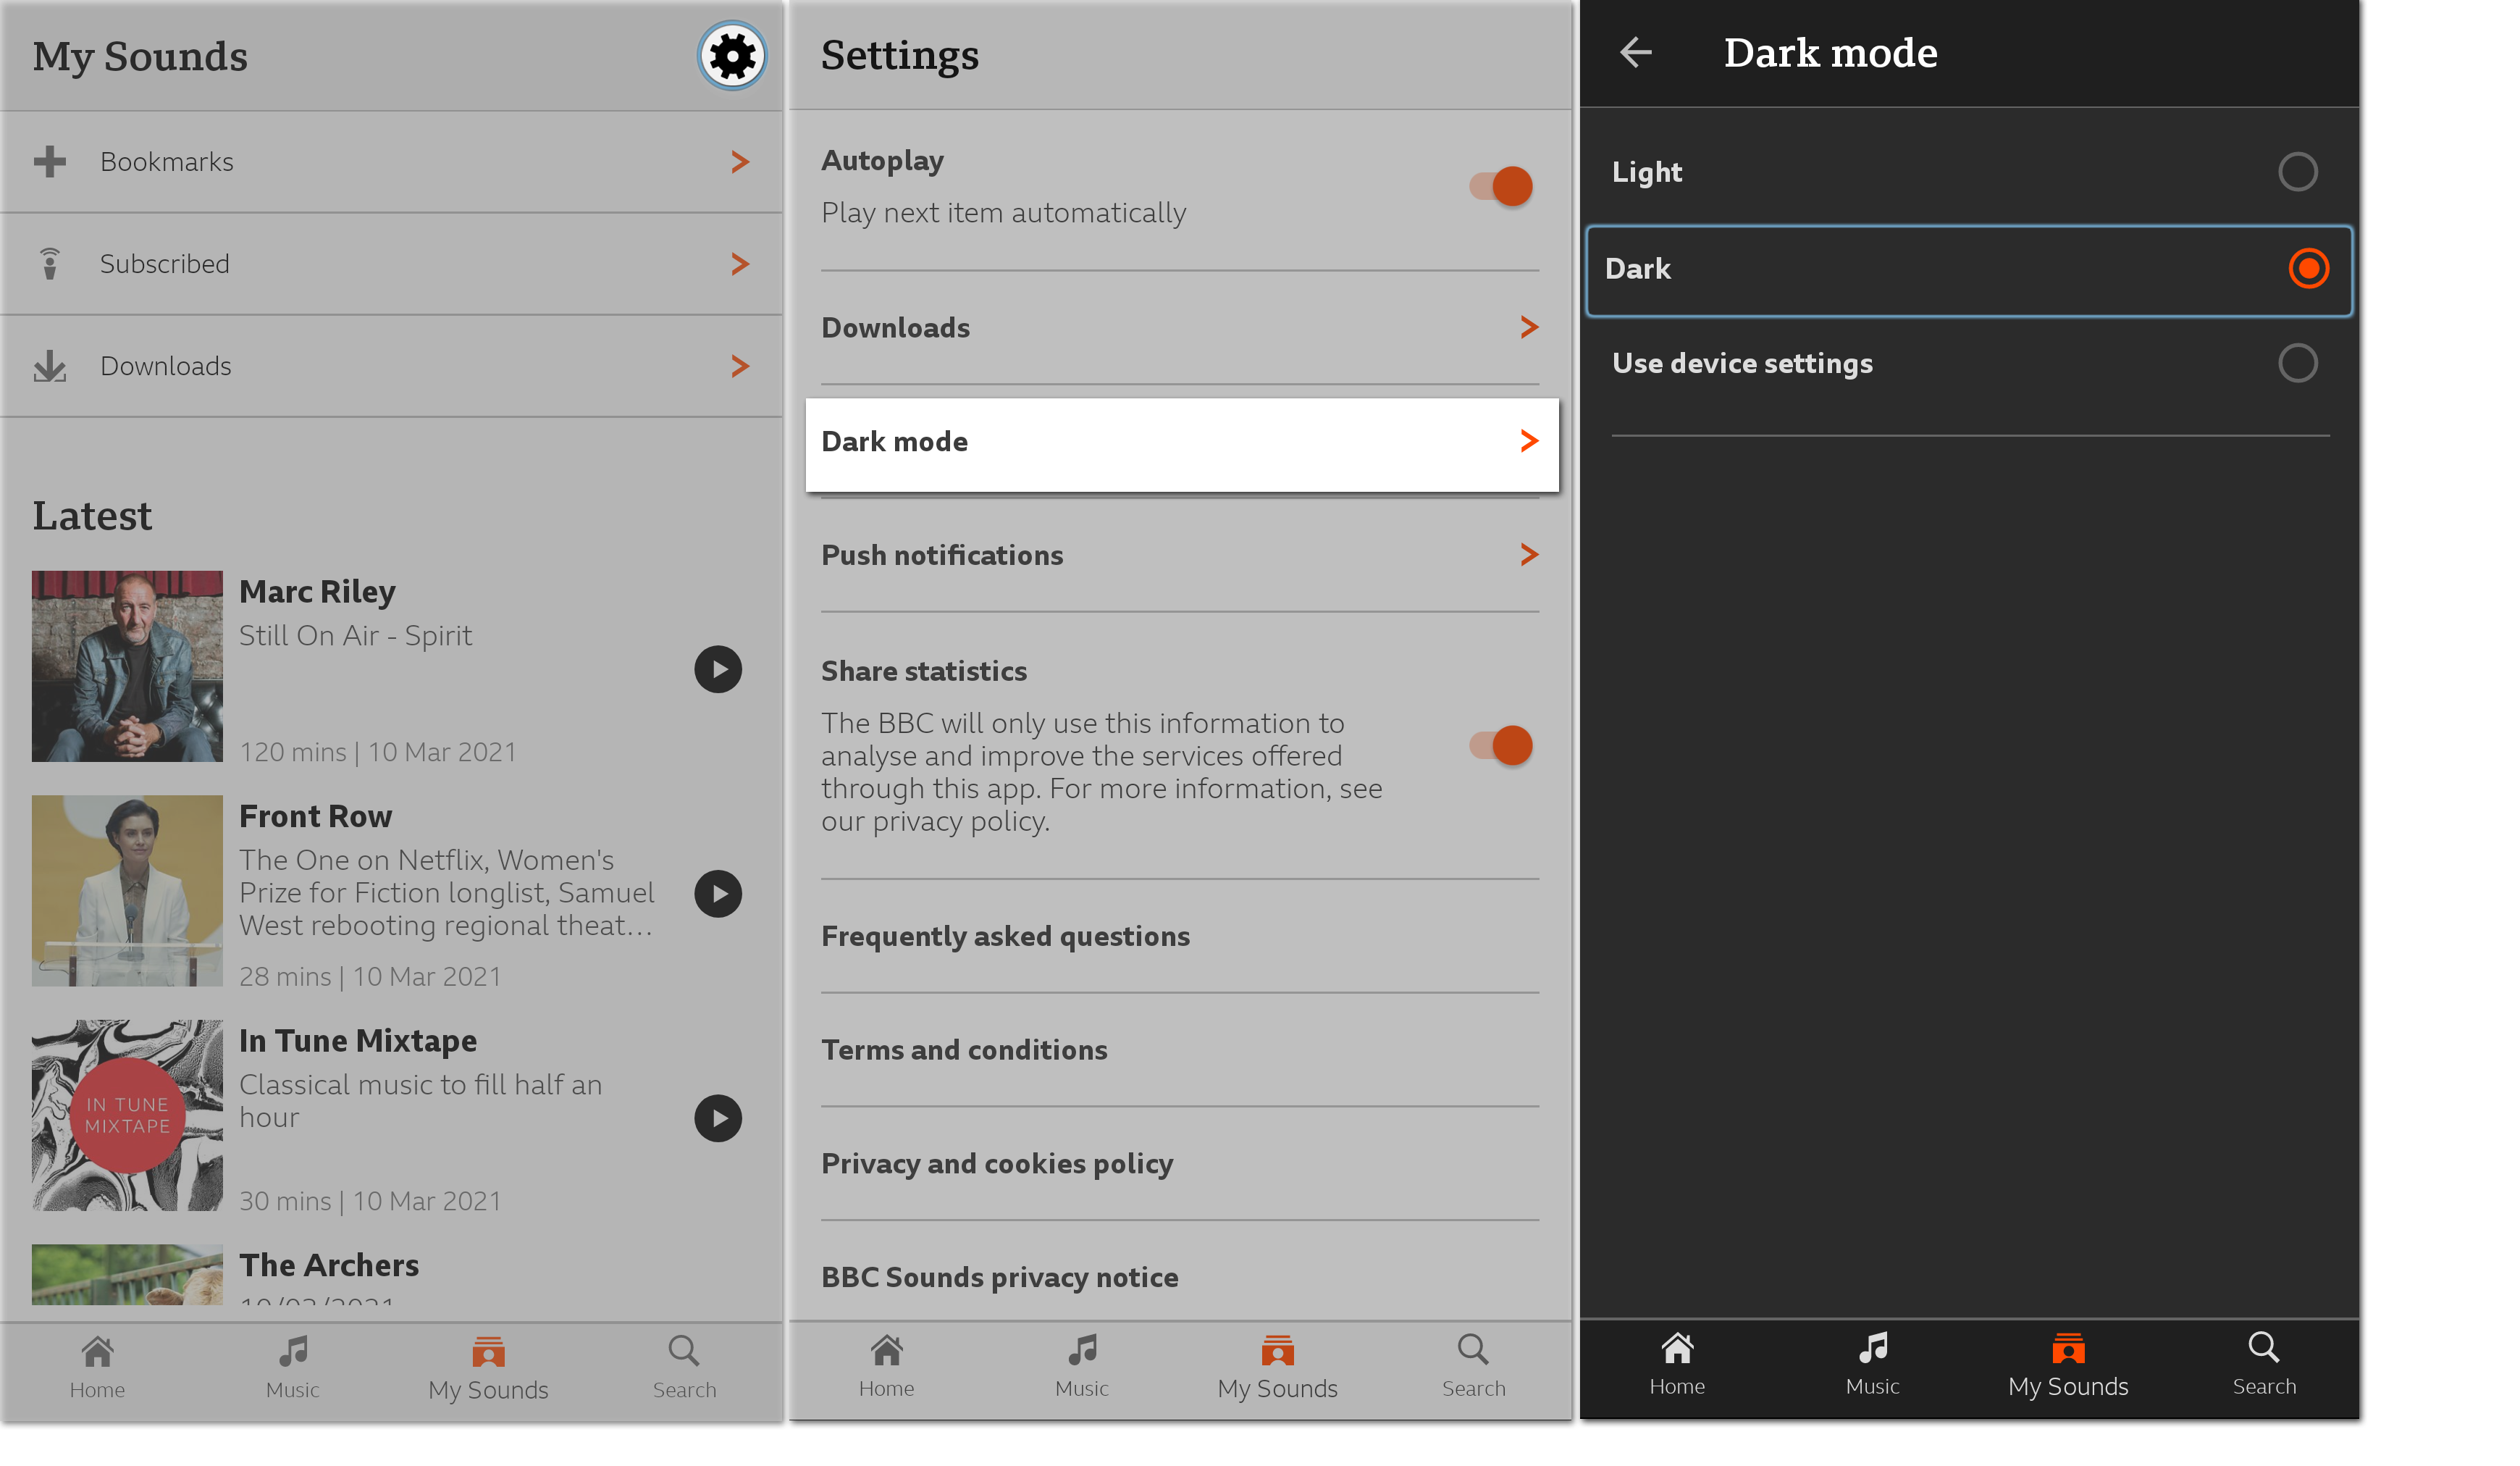Tap My Sounds icon in Dark mode screen nav bar
2520x1466 pixels.
pyautogui.click(x=2068, y=1348)
